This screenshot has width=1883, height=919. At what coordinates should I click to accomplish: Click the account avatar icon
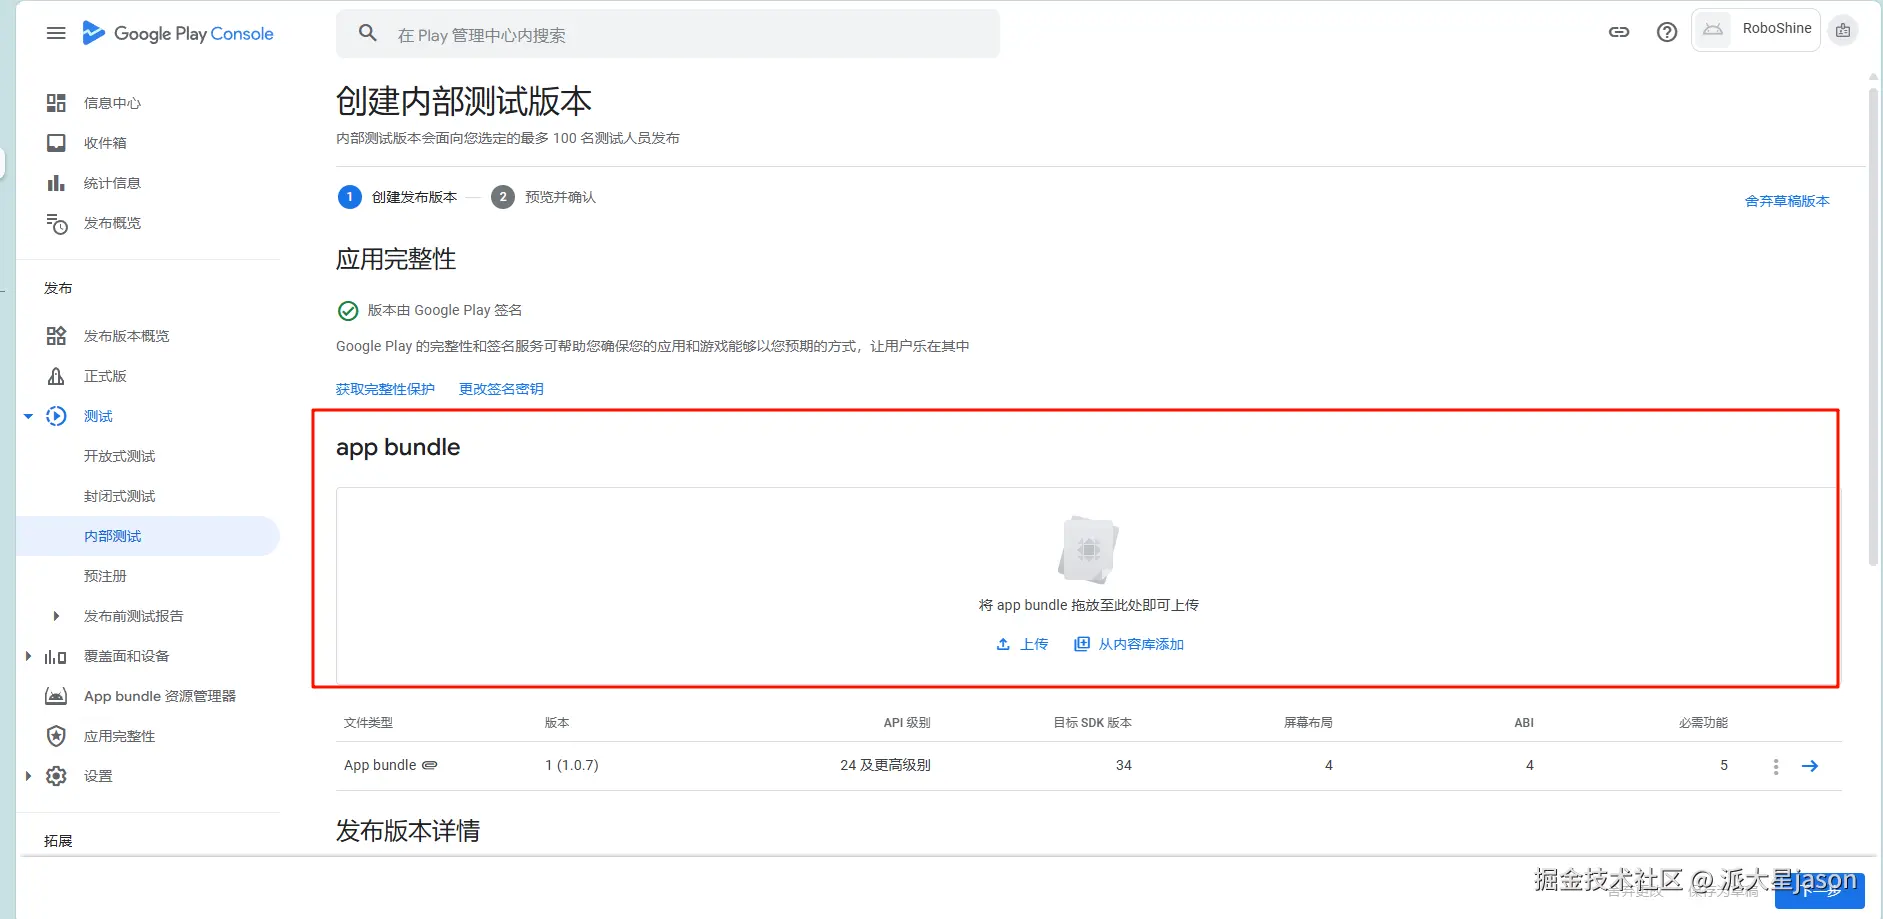point(1843,30)
